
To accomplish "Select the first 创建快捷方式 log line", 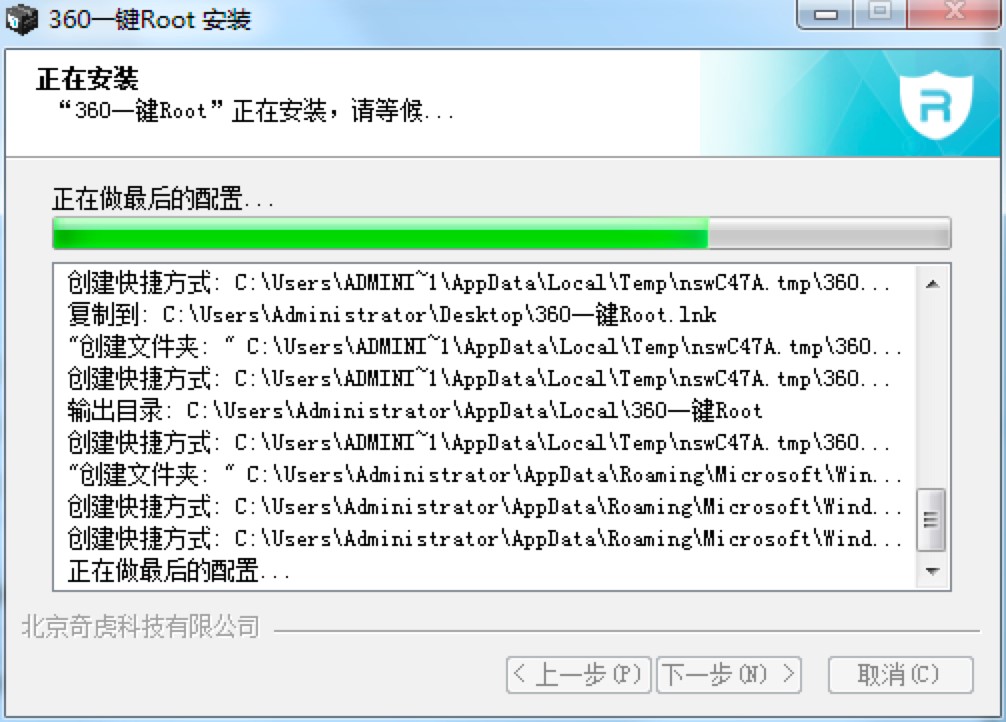I will [x=400, y=282].
